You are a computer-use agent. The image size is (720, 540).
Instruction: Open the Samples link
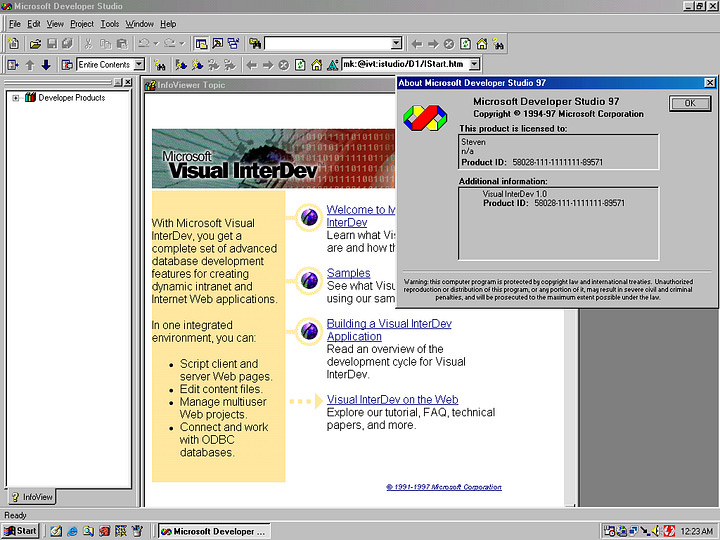pyautogui.click(x=349, y=273)
